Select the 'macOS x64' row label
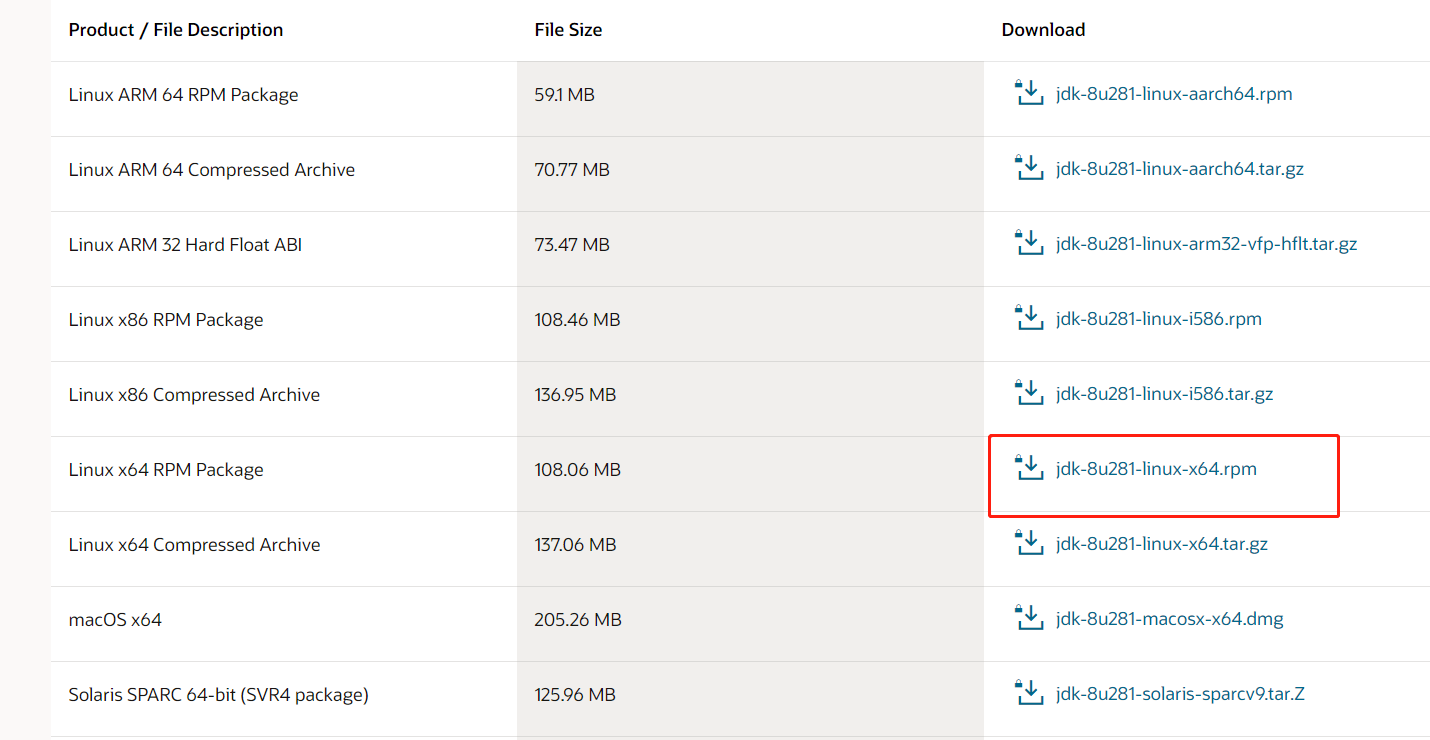This screenshot has height=740, width=1430. click(115, 620)
